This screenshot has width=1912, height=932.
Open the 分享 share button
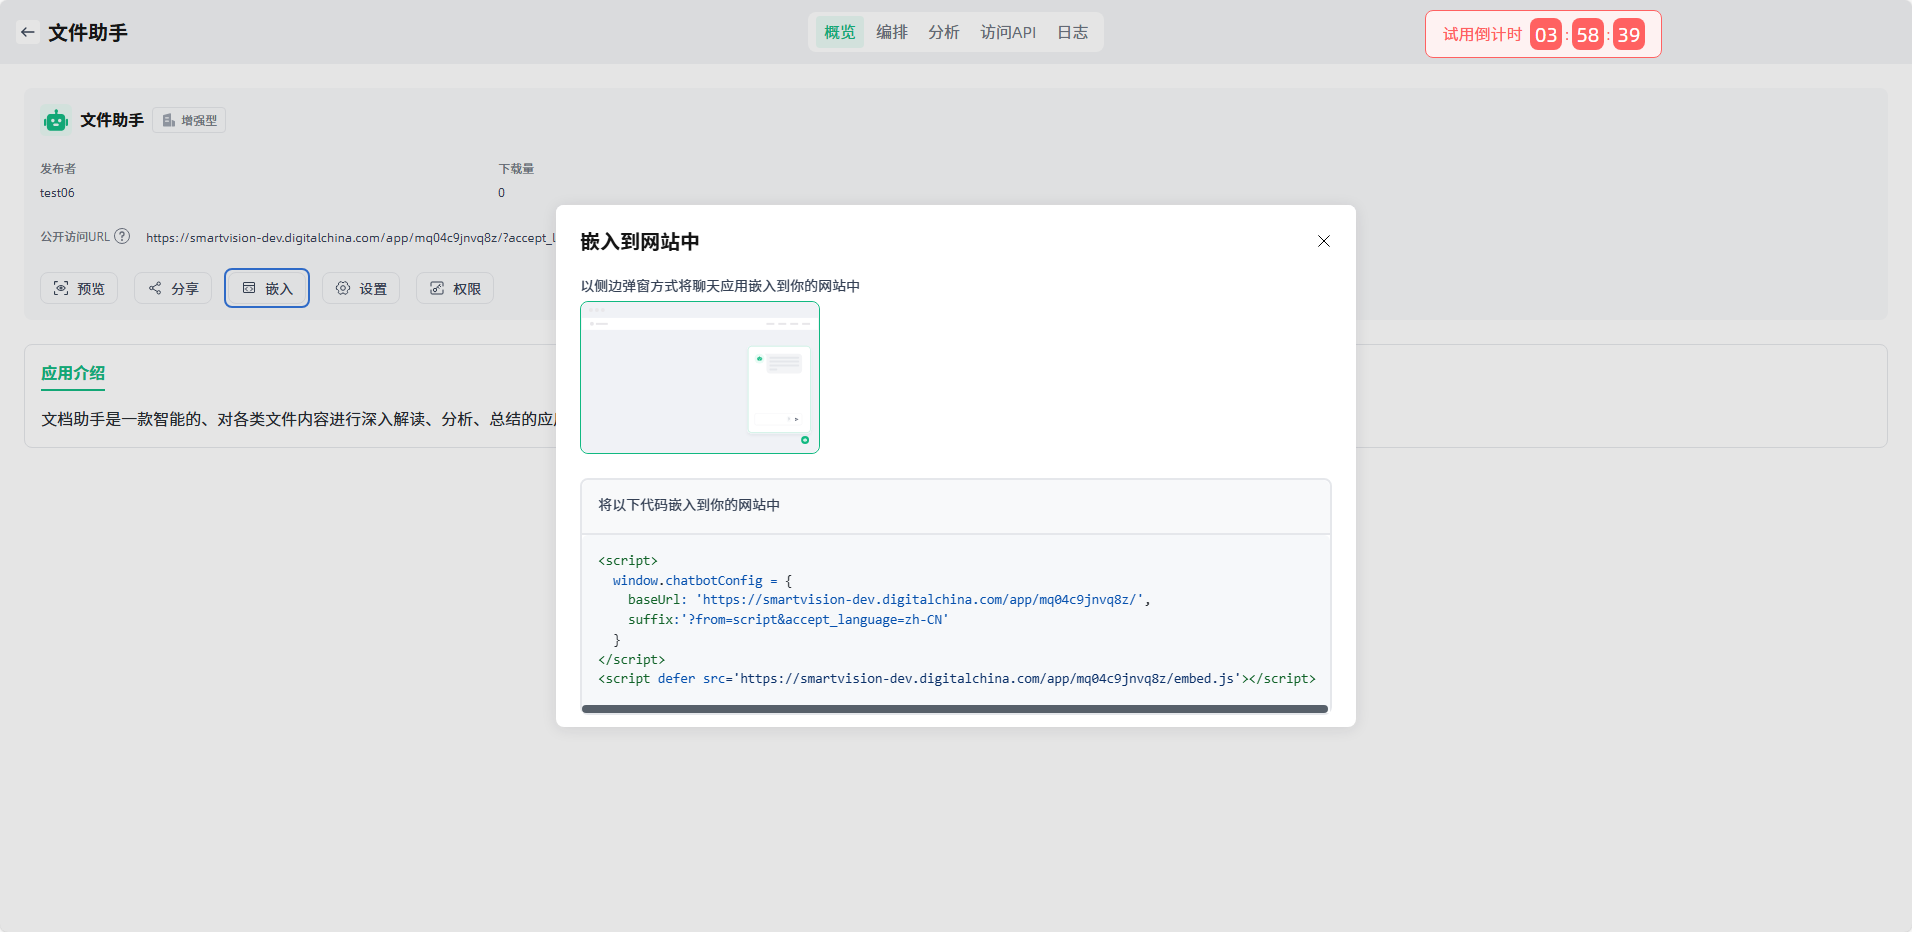click(173, 289)
